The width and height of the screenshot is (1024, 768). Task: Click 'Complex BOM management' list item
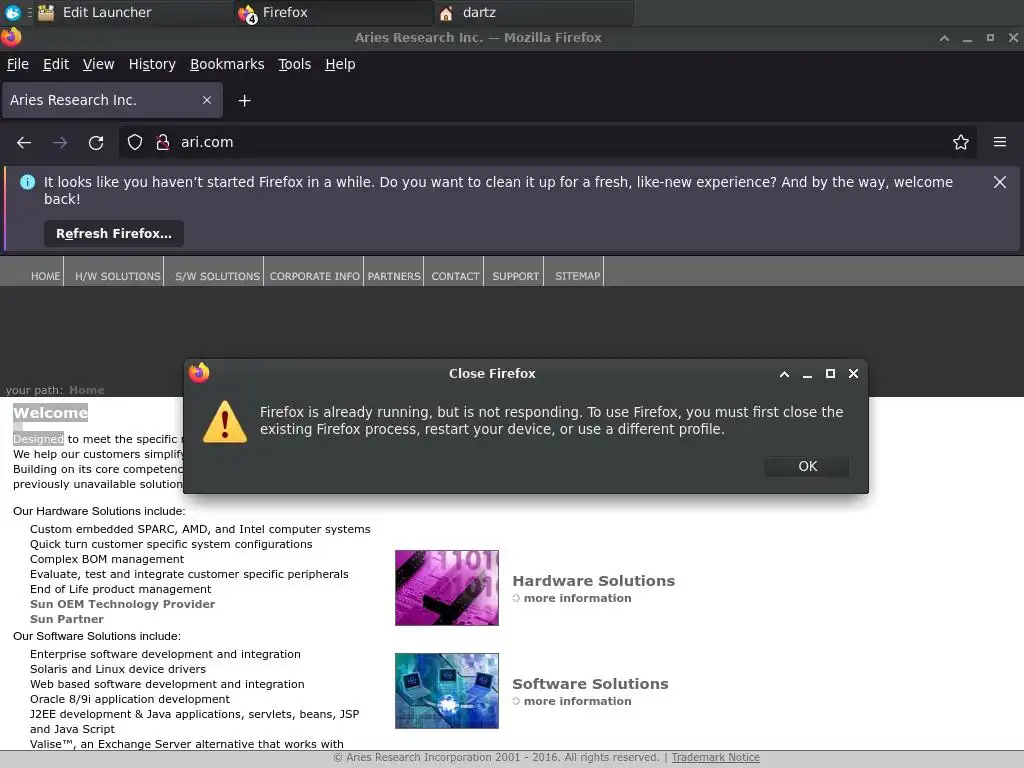(x=107, y=559)
